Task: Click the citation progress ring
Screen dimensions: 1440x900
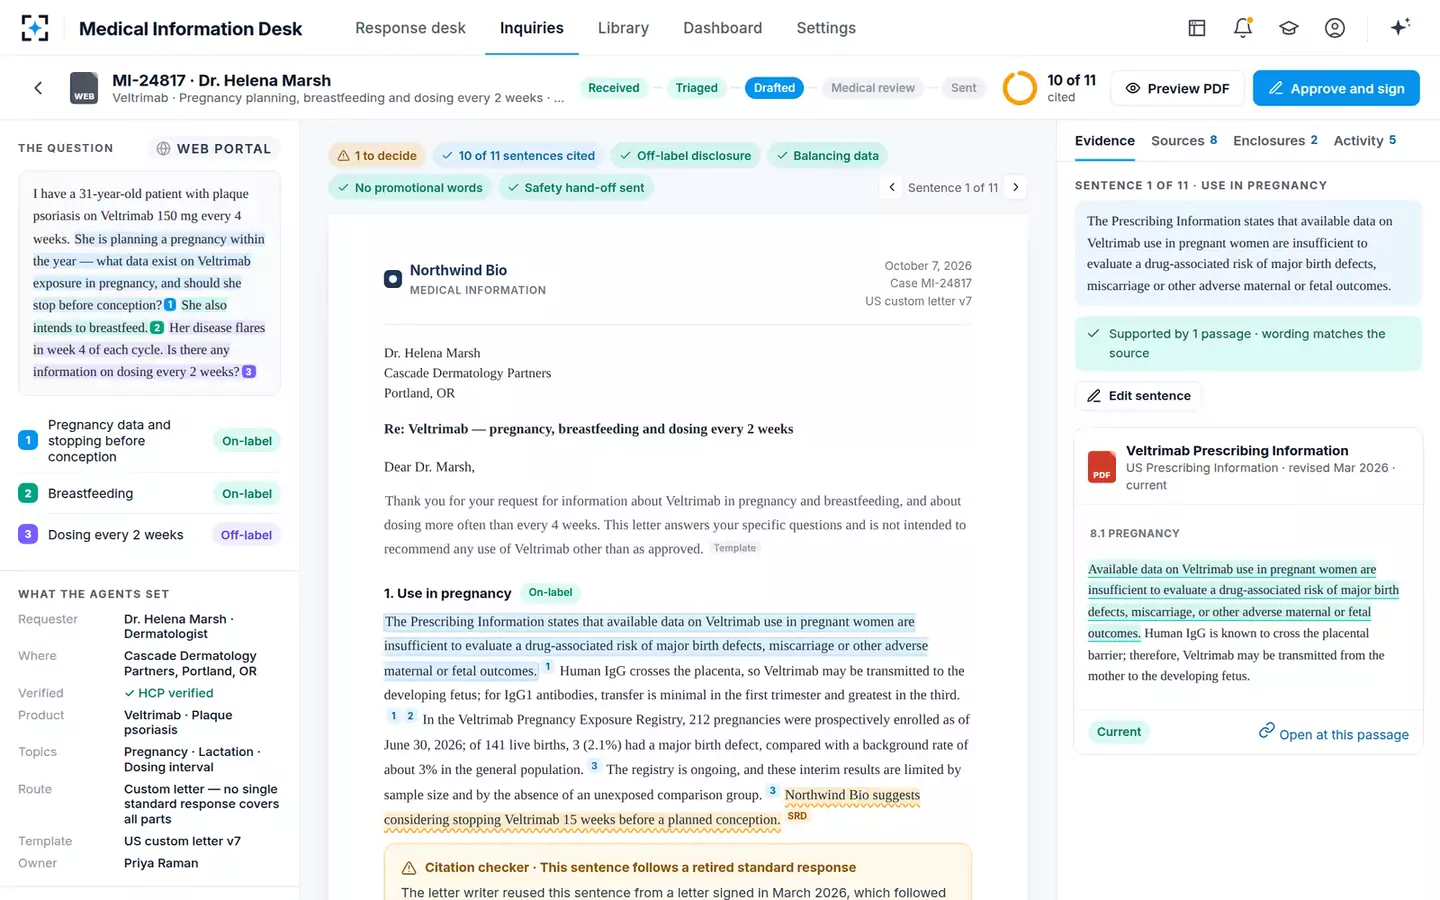Action: (x=1020, y=88)
